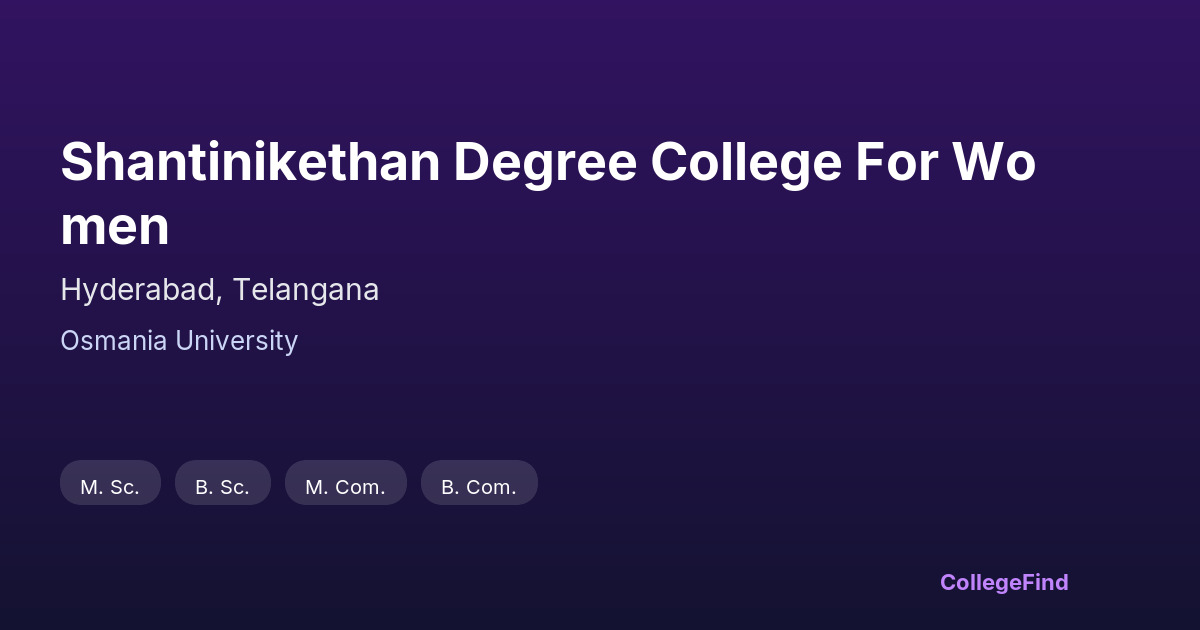Click the word Osmania in affiliation

[114, 341]
